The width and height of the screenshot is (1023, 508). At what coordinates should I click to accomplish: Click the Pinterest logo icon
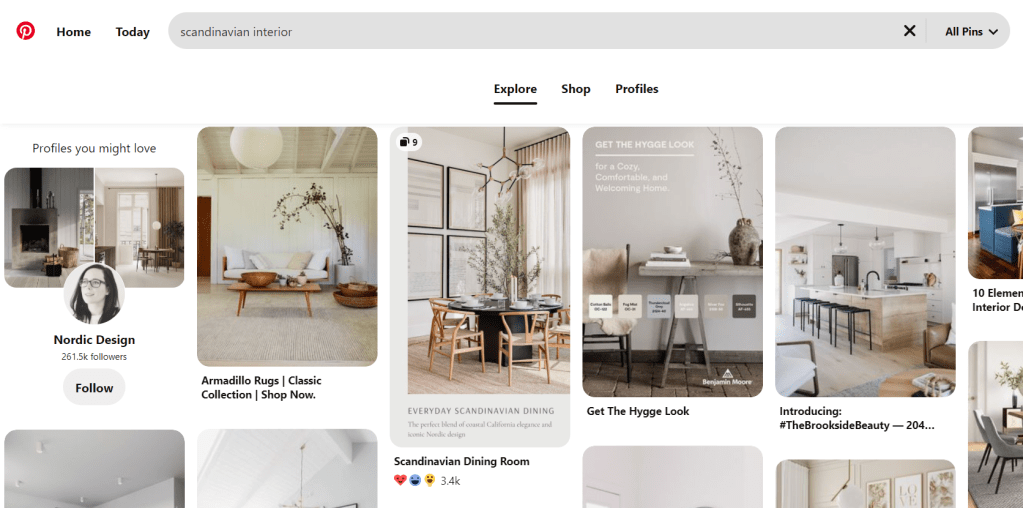25,31
